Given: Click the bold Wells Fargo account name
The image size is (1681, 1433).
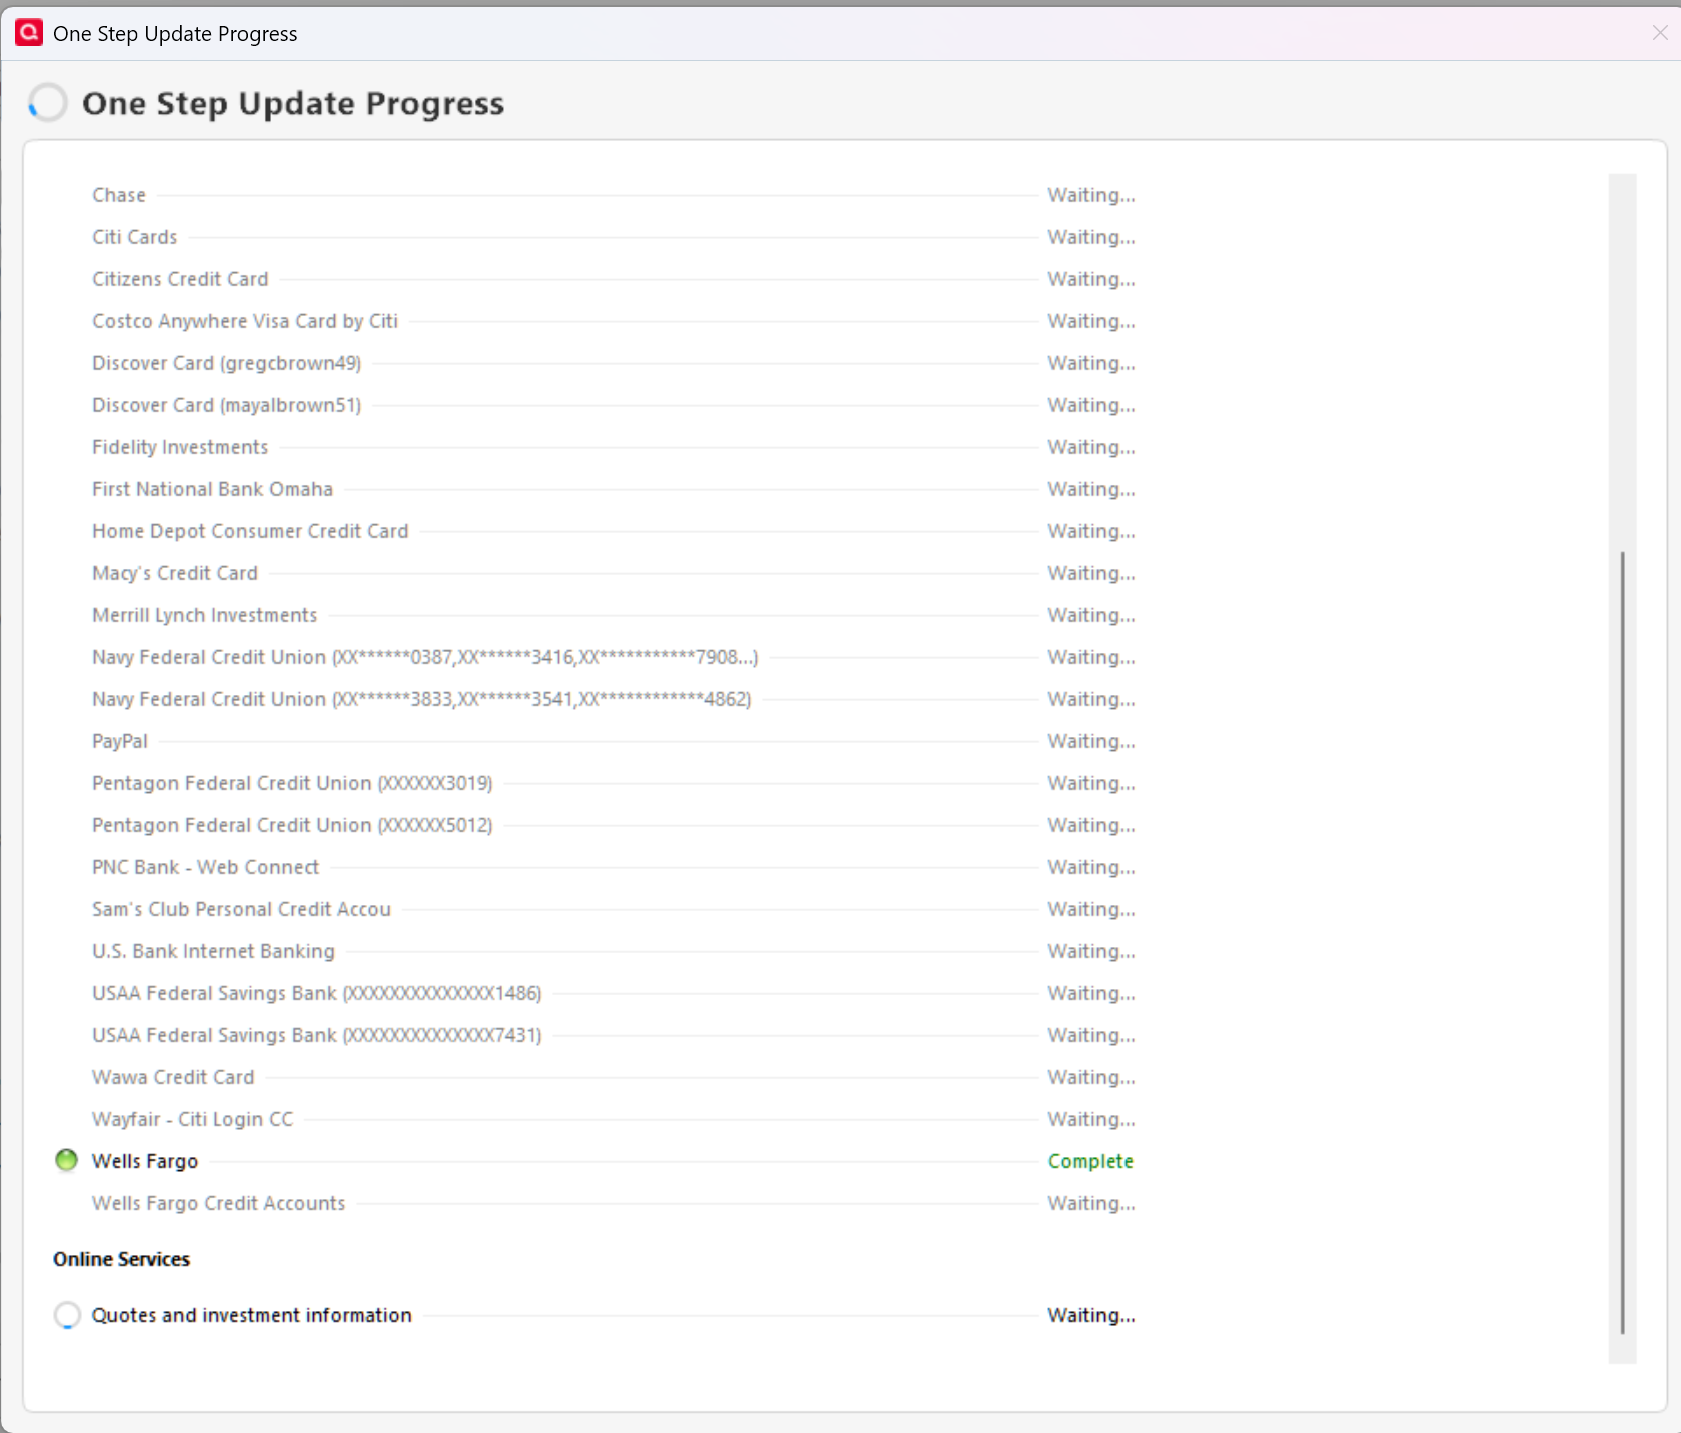Looking at the screenshot, I should pyautogui.click(x=145, y=1161).
